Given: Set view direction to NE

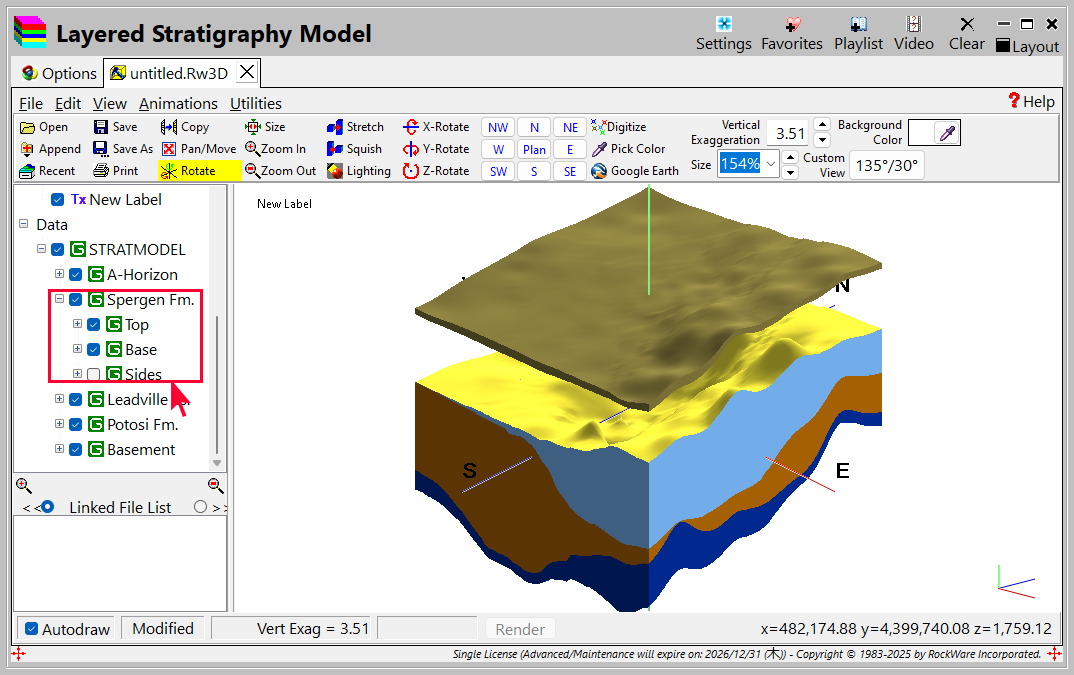Looking at the screenshot, I should coord(570,127).
